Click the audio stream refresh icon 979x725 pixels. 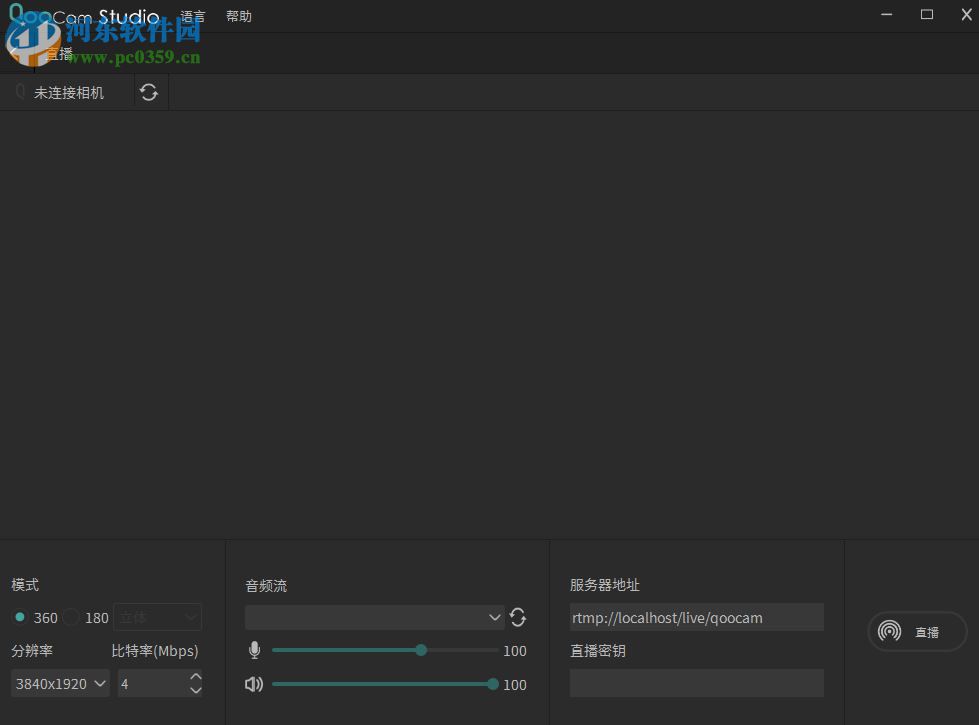518,617
